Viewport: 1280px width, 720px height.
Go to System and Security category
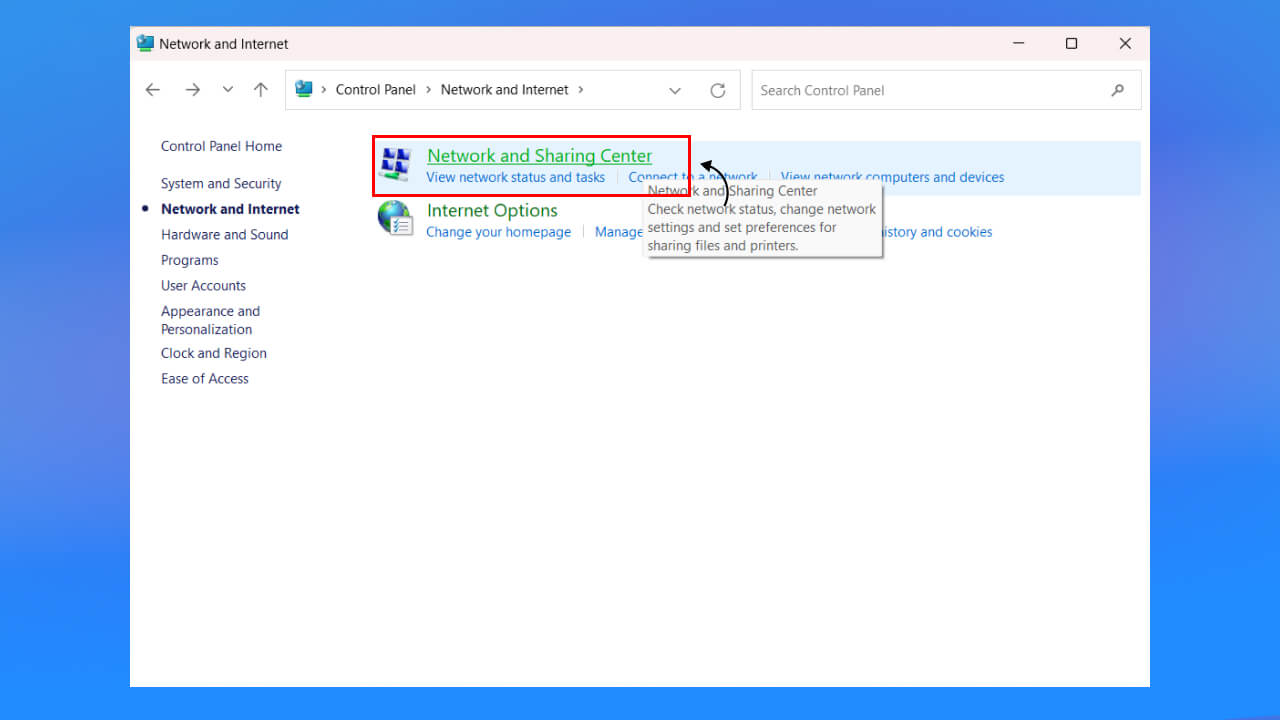pos(221,184)
